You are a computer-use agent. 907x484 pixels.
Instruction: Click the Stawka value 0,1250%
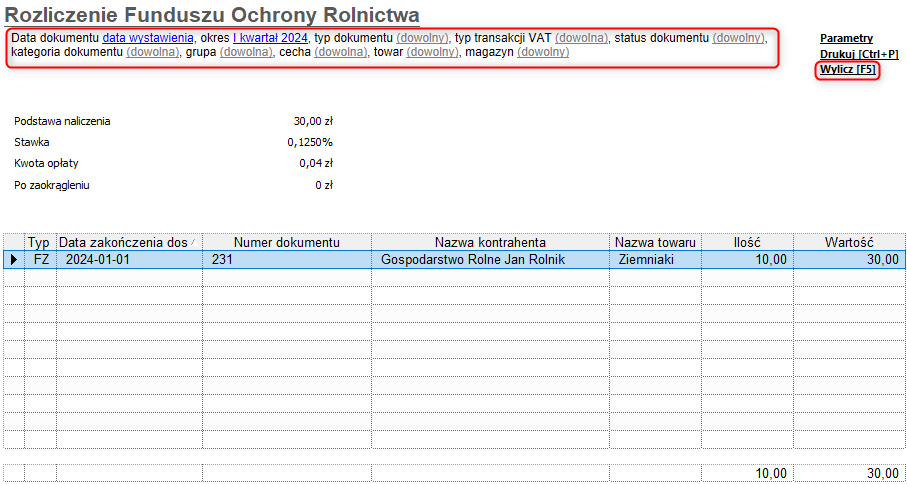click(310, 142)
